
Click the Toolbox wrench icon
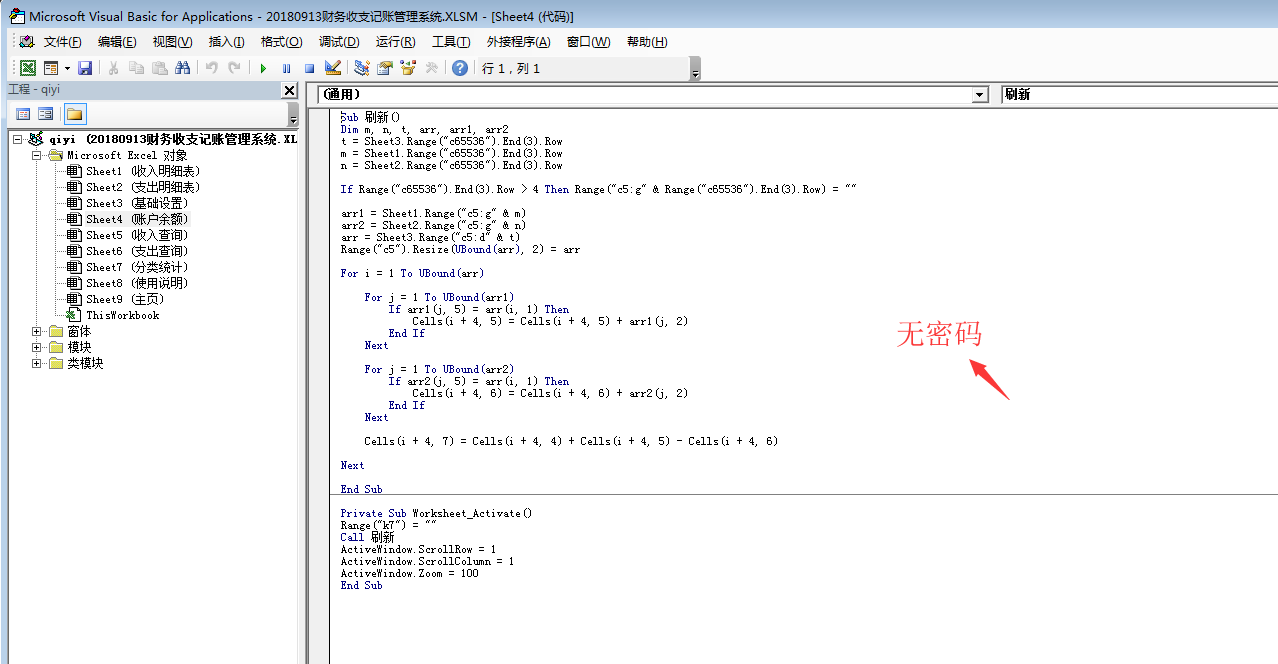point(431,68)
